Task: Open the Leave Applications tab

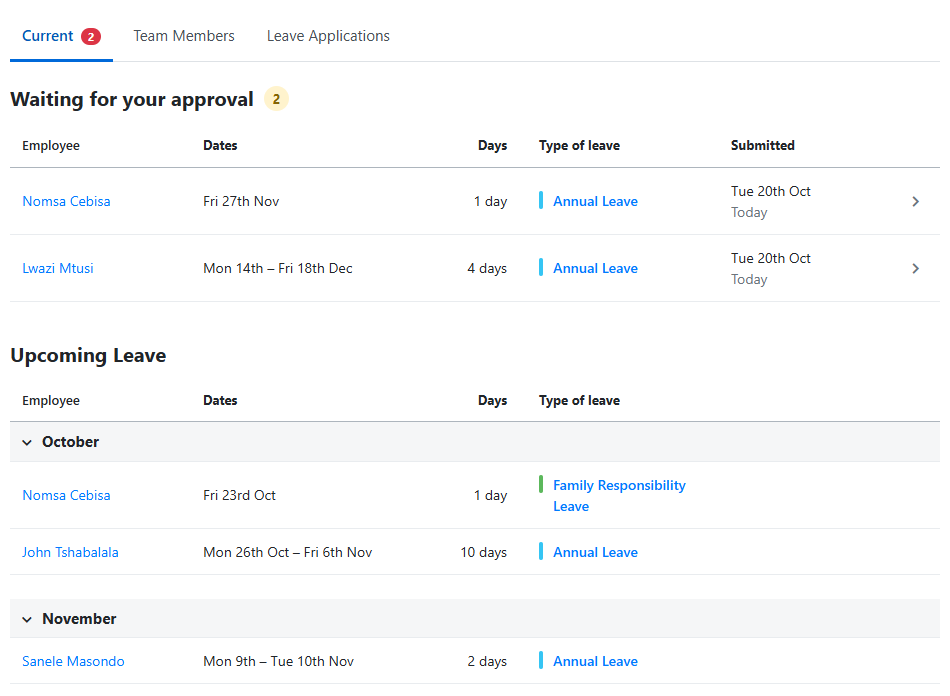Action: click(328, 36)
